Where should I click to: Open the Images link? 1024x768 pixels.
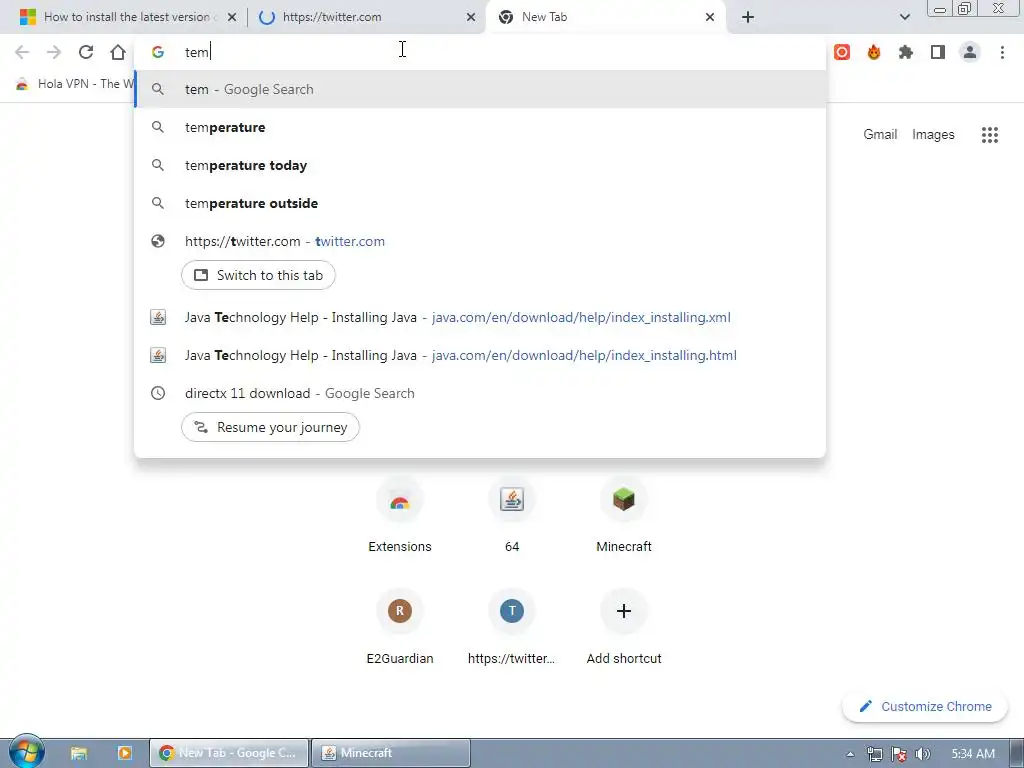(x=933, y=135)
